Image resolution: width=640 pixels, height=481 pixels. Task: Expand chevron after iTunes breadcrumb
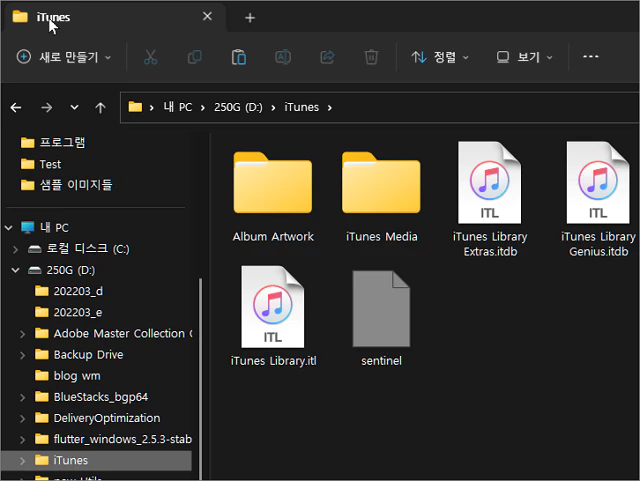[330, 108]
